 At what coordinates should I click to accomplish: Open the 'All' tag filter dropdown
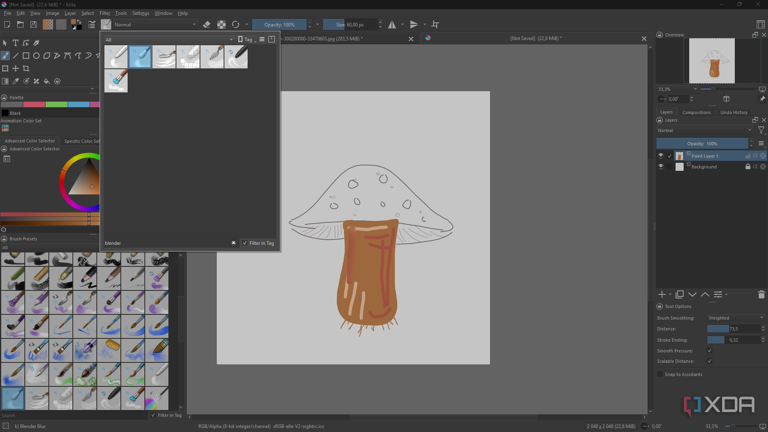pos(168,40)
